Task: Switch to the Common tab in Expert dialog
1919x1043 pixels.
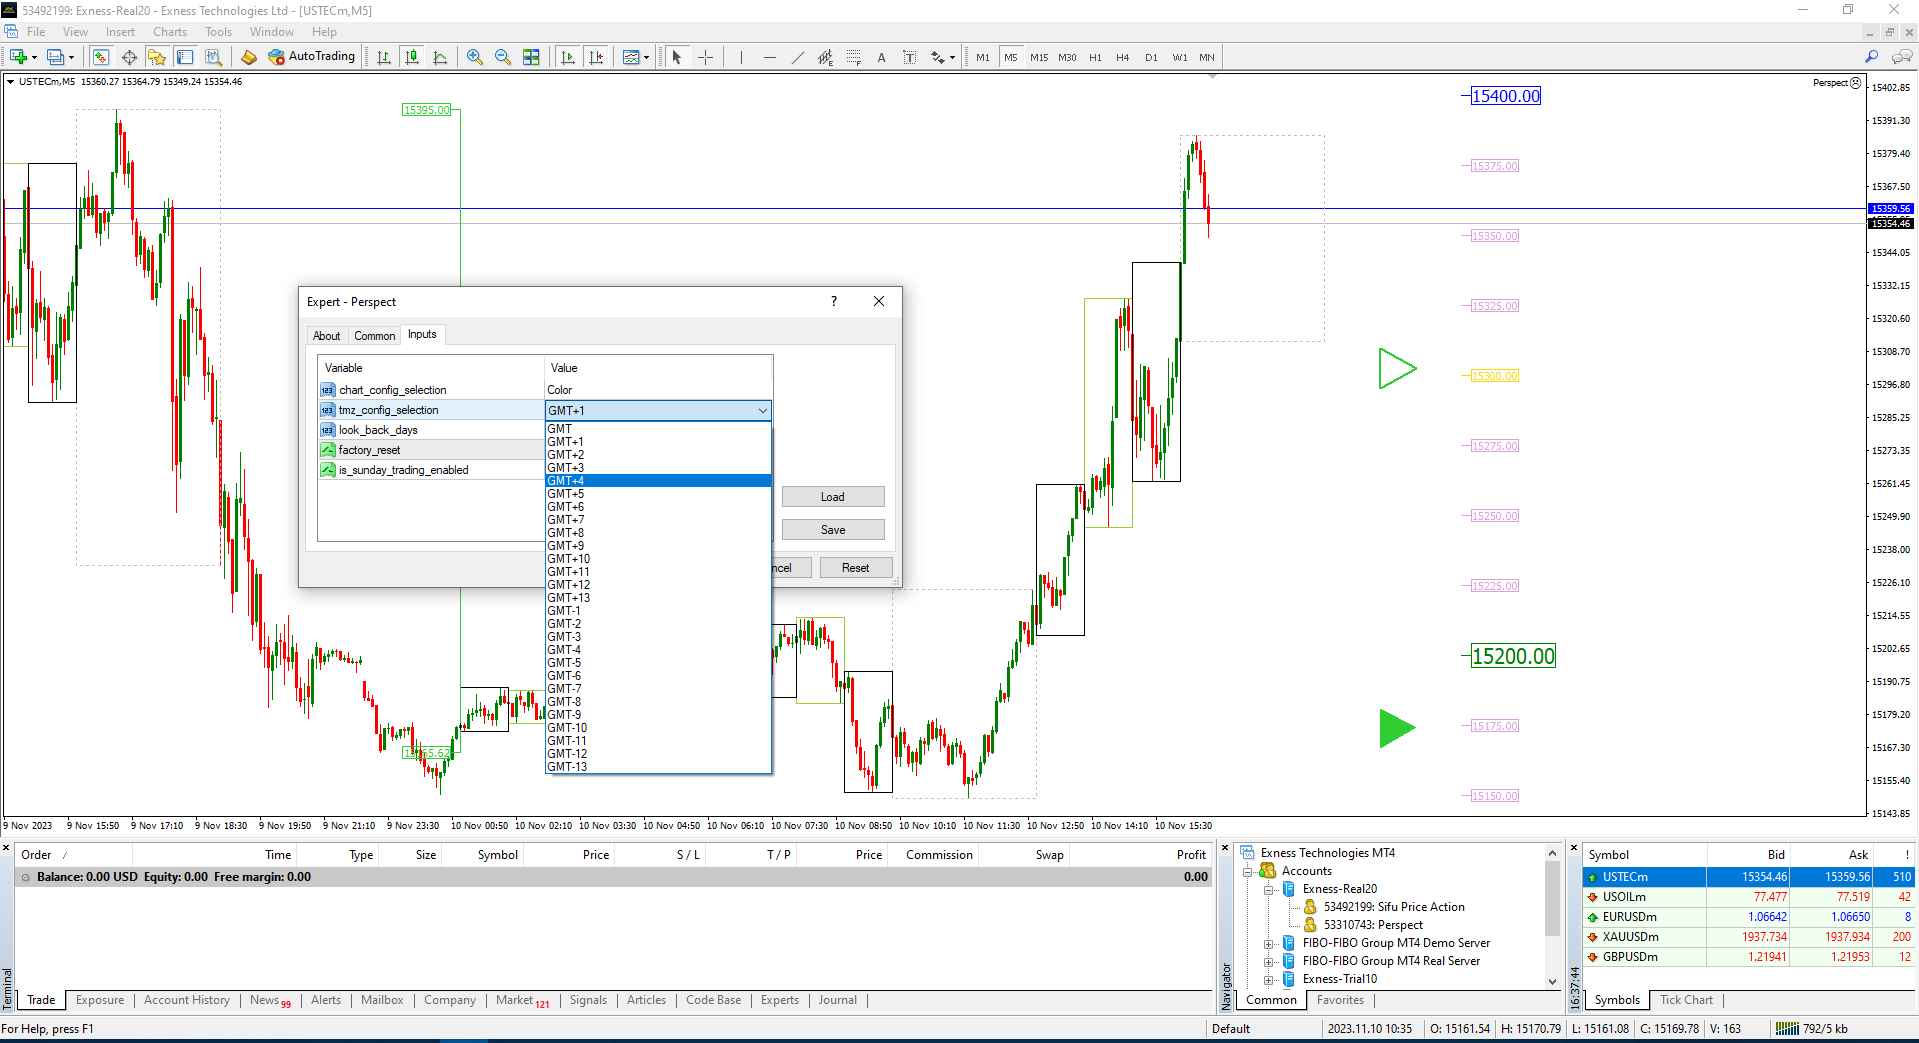Action: (x=375, y=335)
